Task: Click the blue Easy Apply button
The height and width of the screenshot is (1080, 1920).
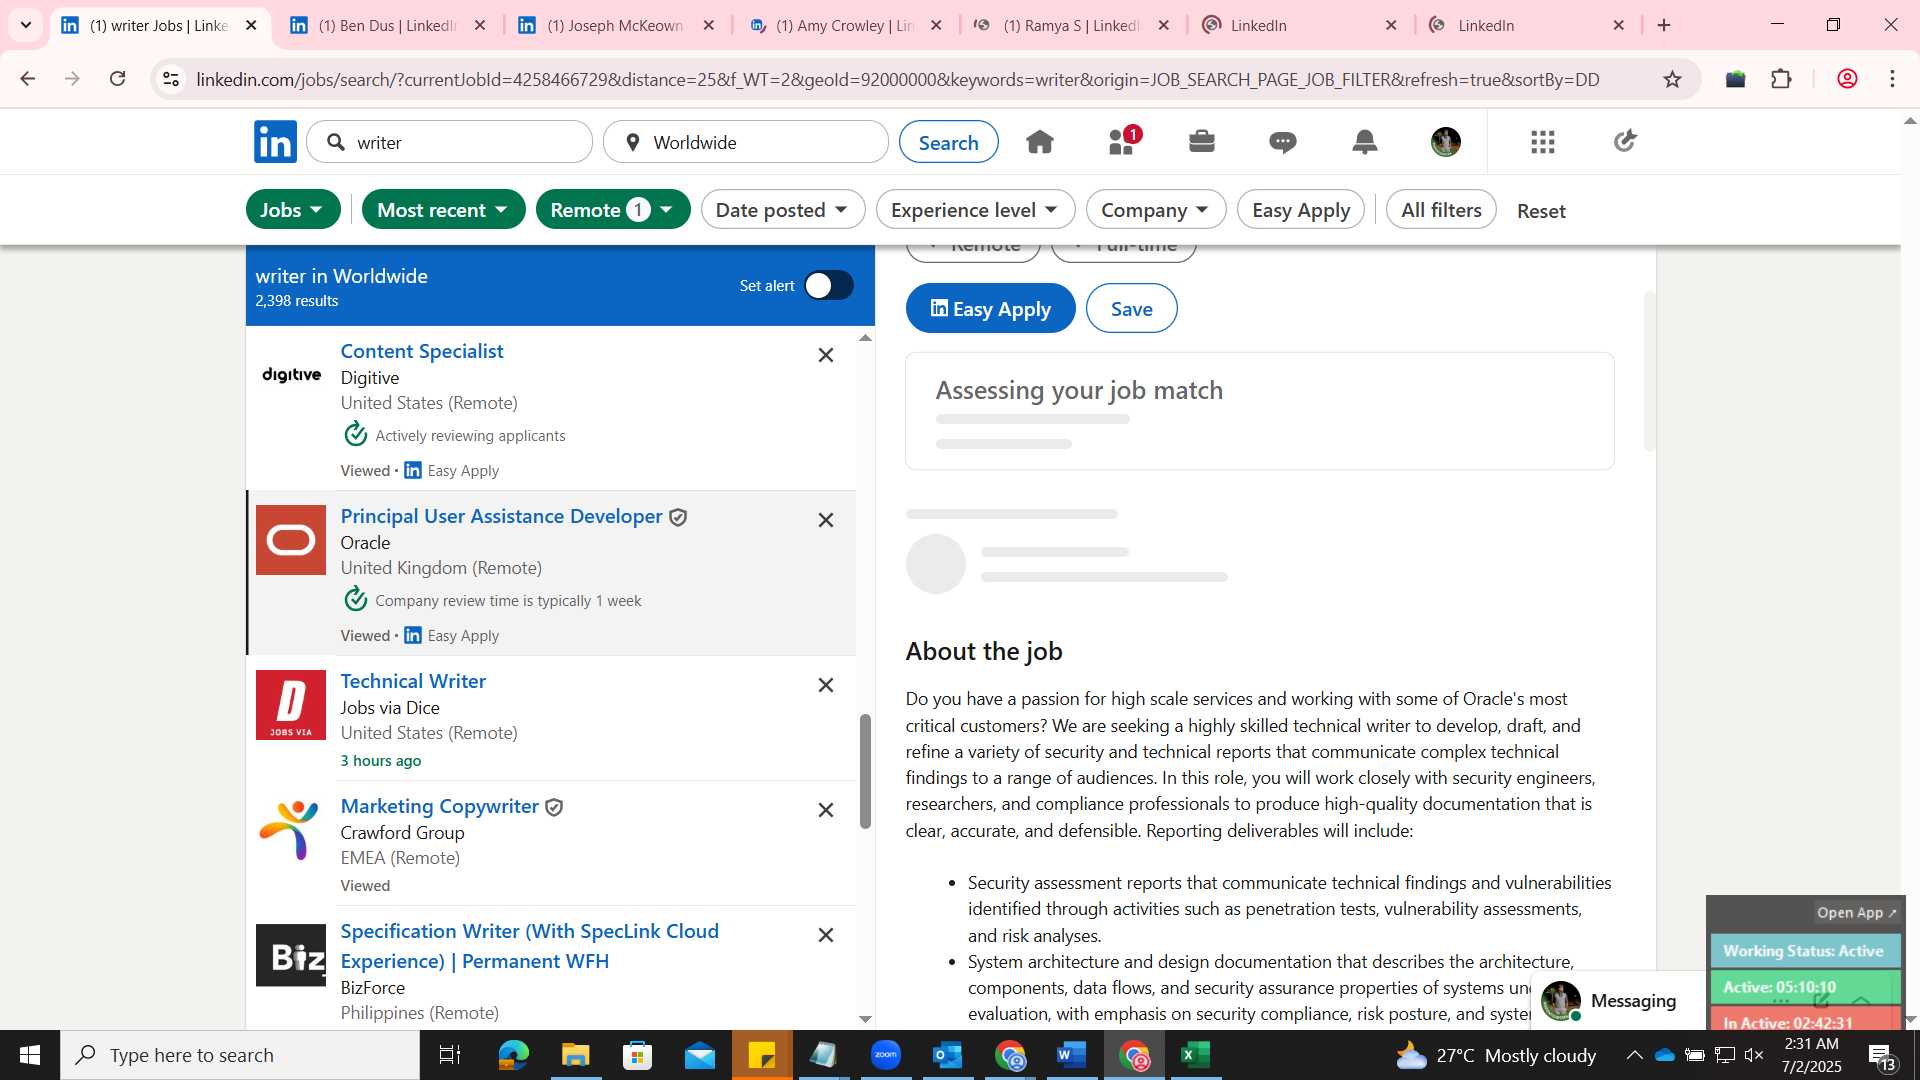Action: point(990,308)
